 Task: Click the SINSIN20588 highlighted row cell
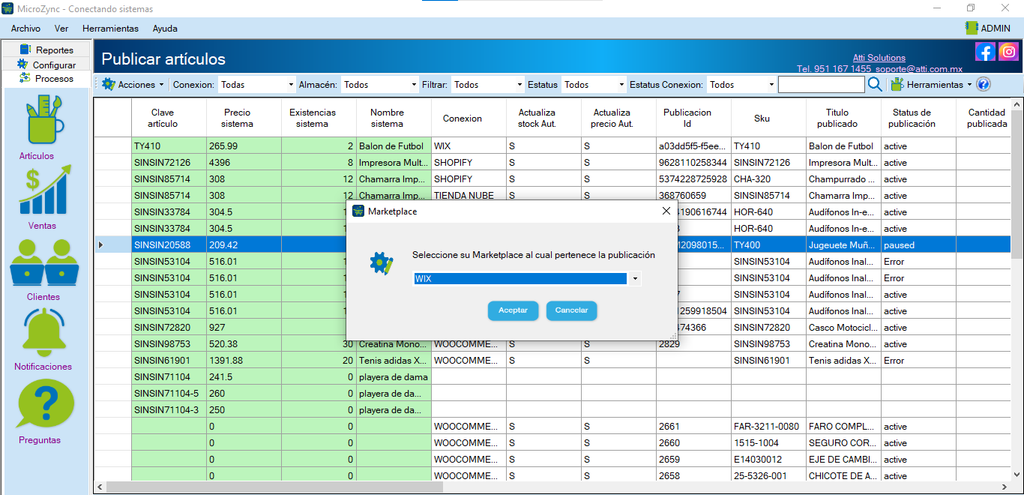click(x=169, y=245)
